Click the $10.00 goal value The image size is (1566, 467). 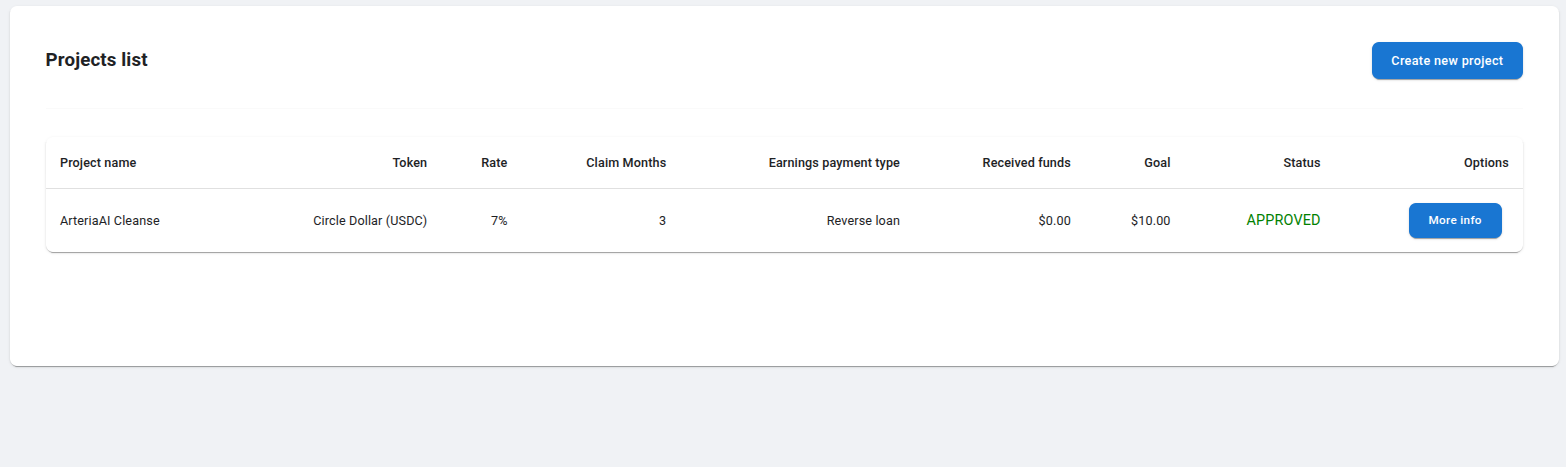[1150, 221]
